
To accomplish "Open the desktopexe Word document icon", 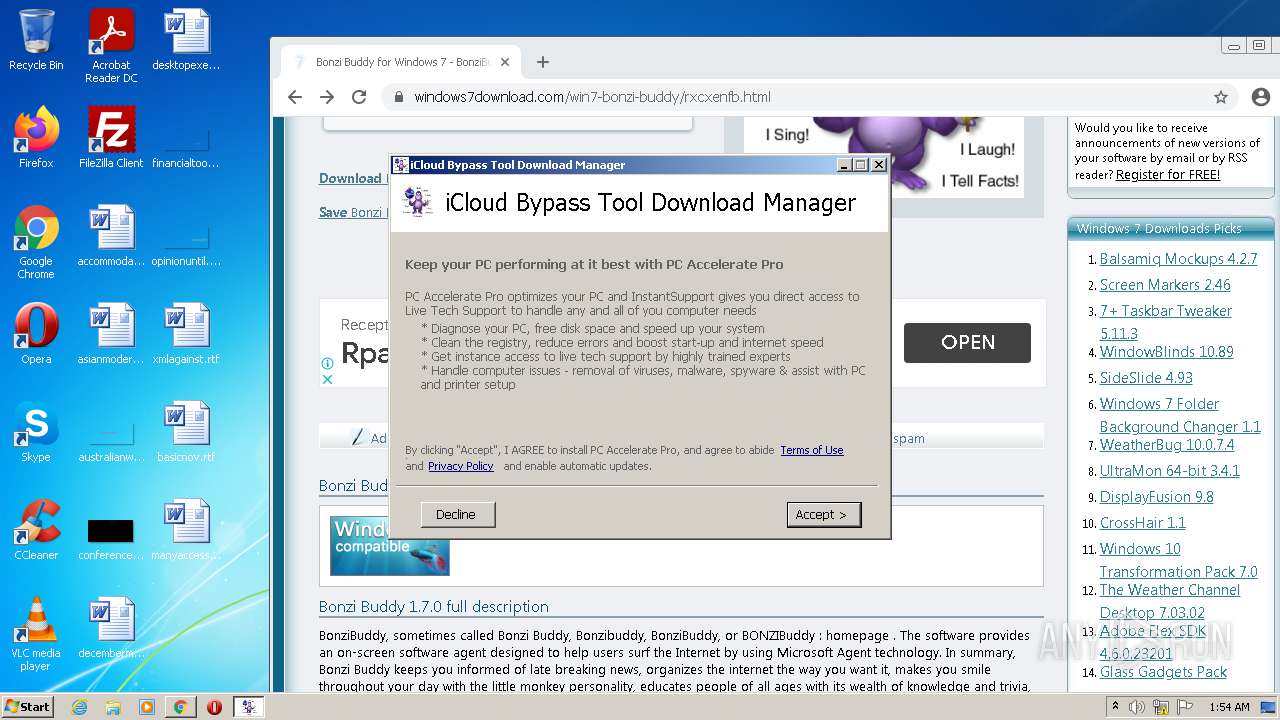I will coord(186,40).
